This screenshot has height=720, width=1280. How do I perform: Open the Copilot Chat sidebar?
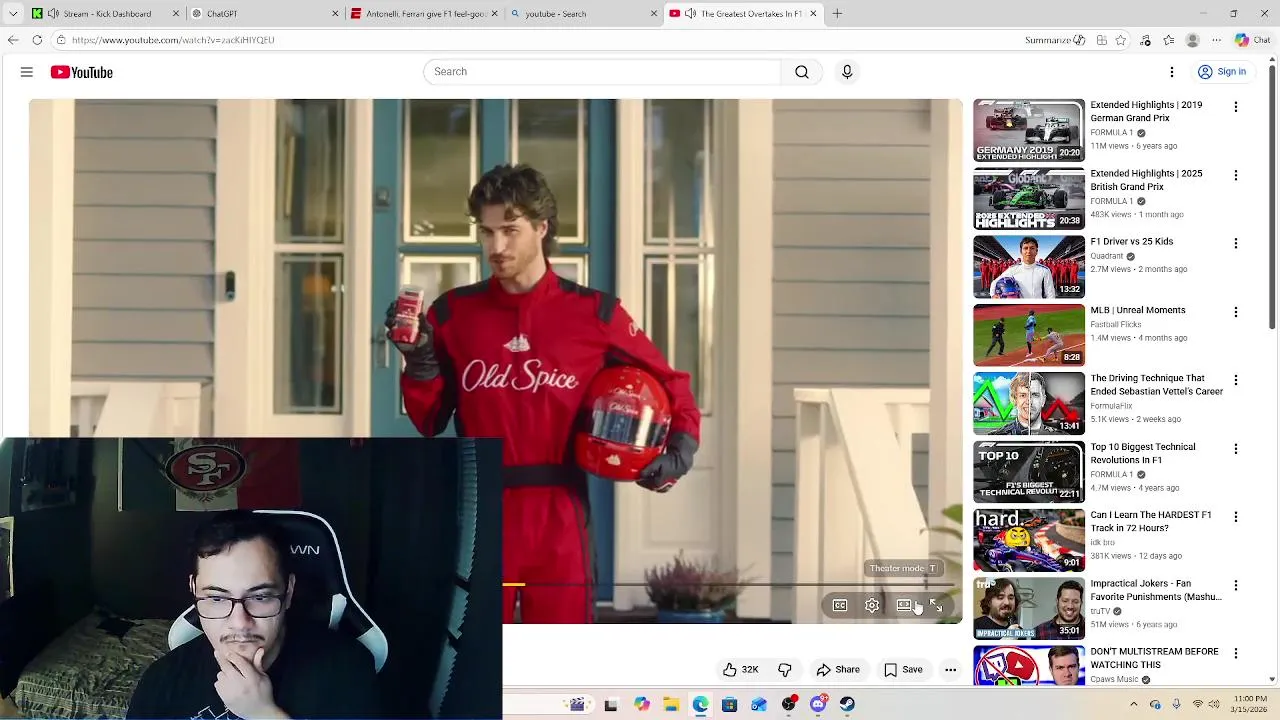point(1252,40)
